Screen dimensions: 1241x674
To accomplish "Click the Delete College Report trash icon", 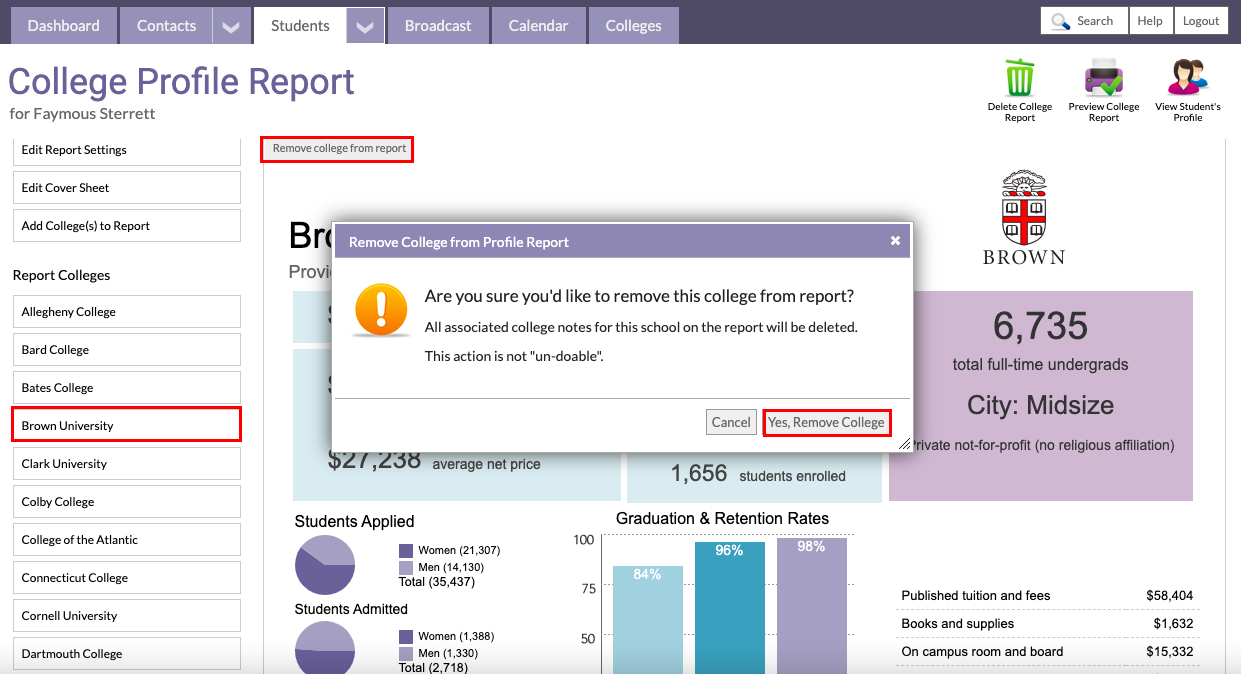I will (x=1020, y=78).
